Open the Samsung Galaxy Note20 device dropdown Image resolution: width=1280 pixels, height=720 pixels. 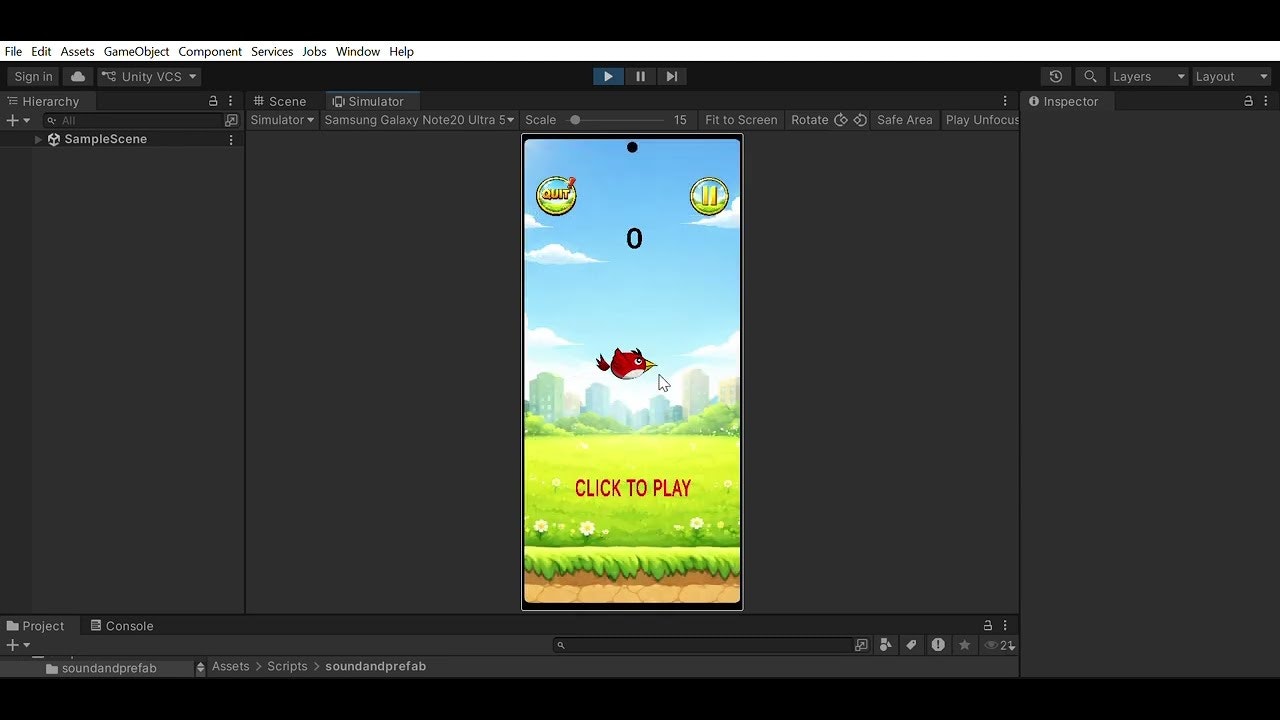point(419,120)
